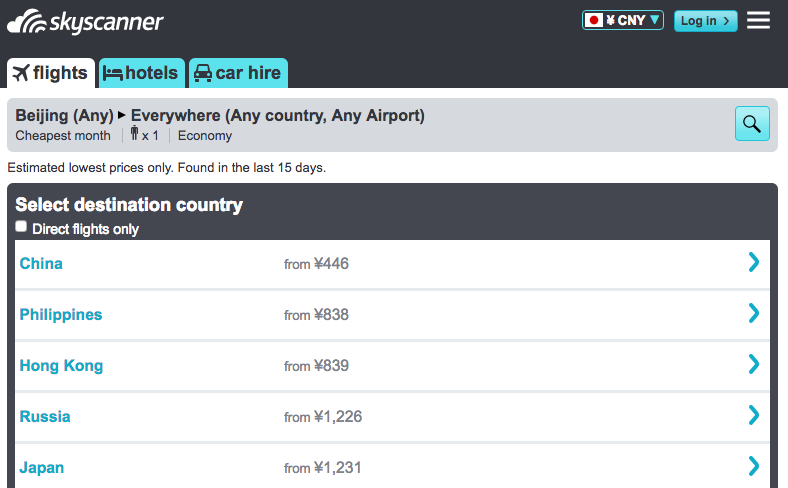Click the Select destination country heading
Image resolution: width=788 pixels, height=488 pixels.
click(x=129, y=205)
